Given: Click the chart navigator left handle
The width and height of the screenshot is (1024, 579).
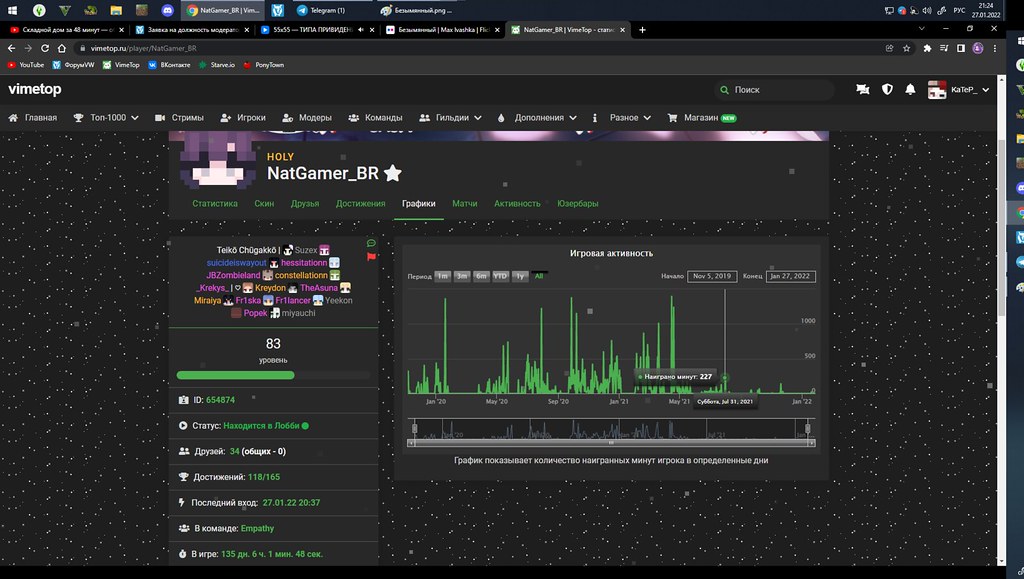Looking at the screenshot, I should 412,429.
